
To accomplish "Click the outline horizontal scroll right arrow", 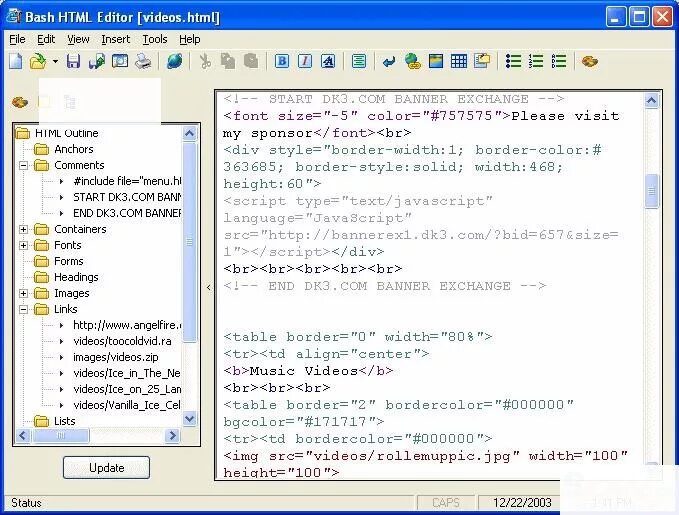I will pos(172,435).
